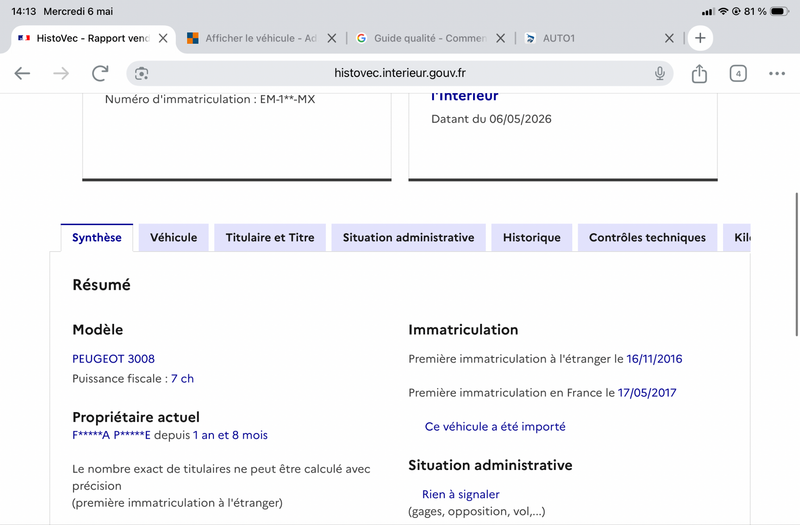Tap the 14:13 clock in status bar
800x525 pixels.
23,11
